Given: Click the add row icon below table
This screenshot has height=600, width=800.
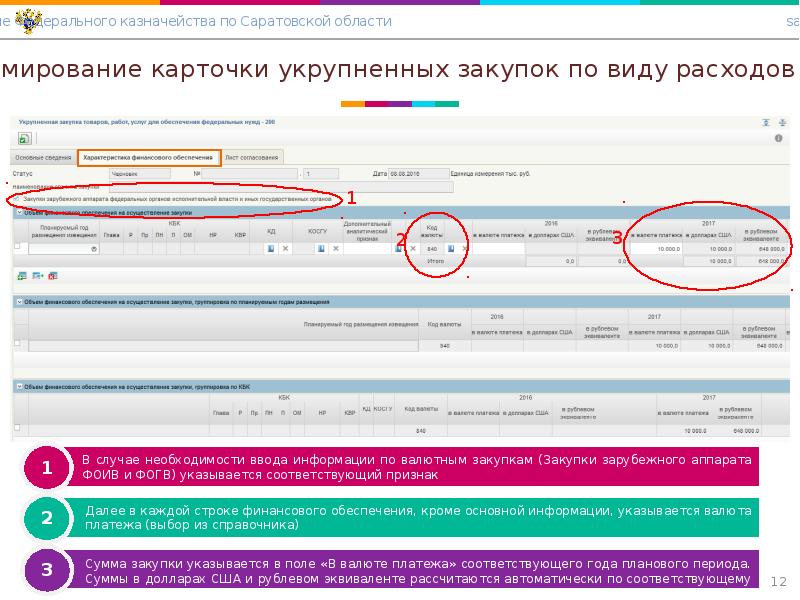Looking at the screenshot, I should click(x=22, y=275).
